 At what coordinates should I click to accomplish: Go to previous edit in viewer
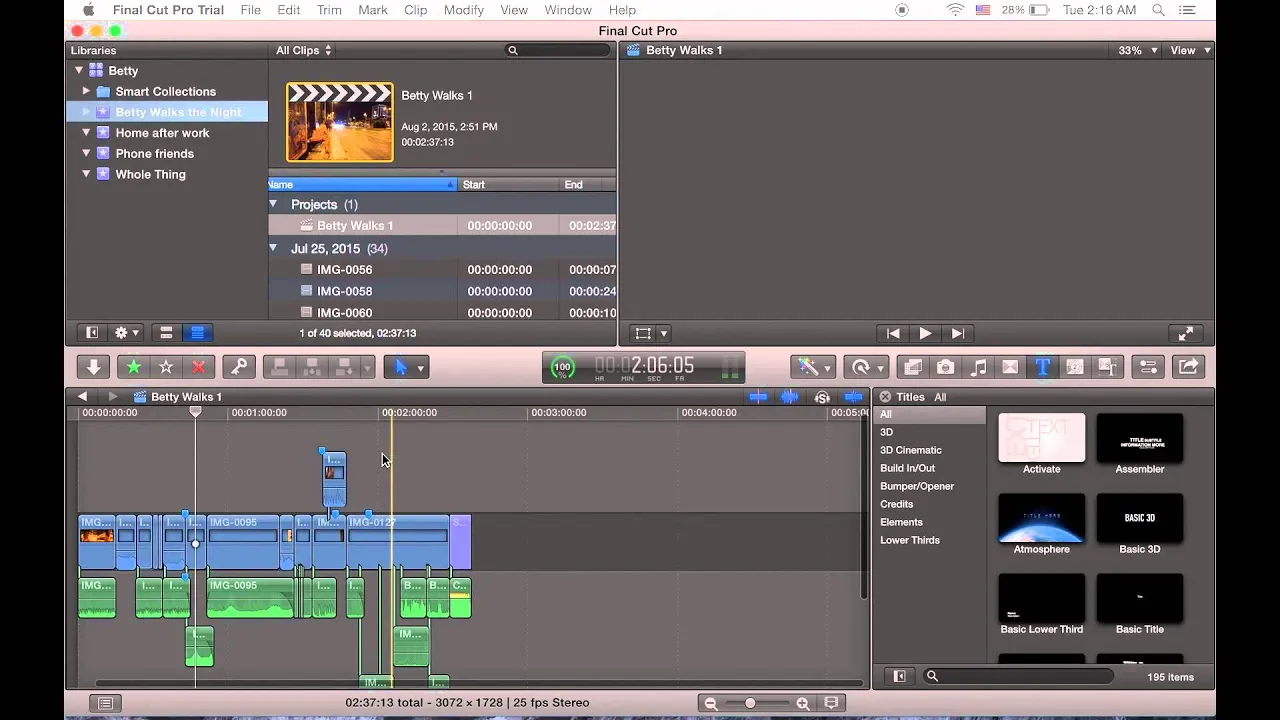tap(893, 334)
